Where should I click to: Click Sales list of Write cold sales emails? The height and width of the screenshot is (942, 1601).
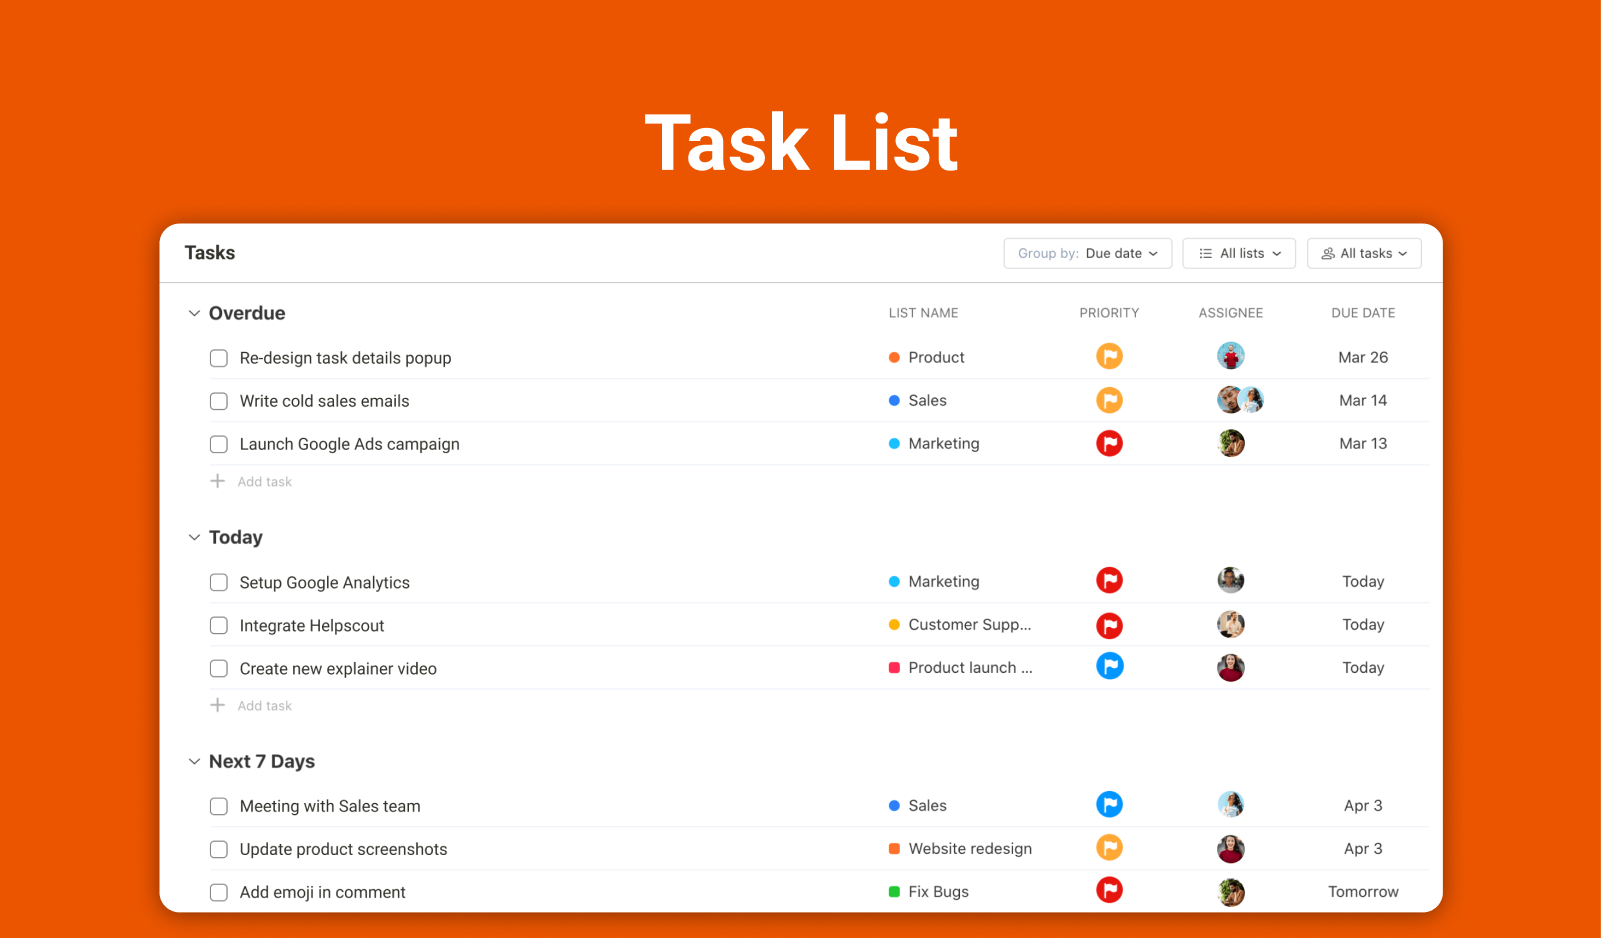(918, 400)
